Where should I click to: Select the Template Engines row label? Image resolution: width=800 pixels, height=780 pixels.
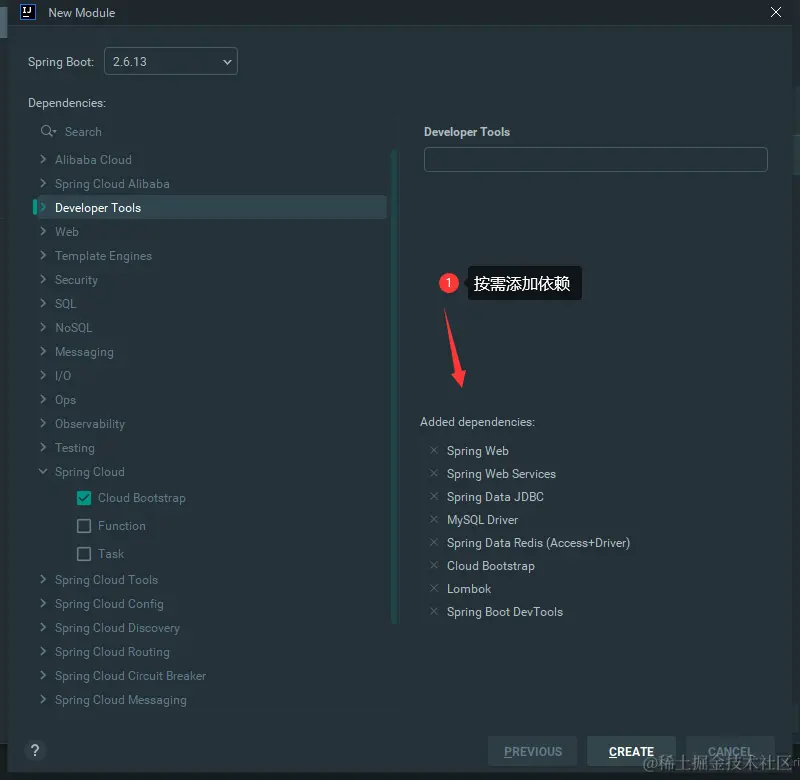[x=103, y=256]
